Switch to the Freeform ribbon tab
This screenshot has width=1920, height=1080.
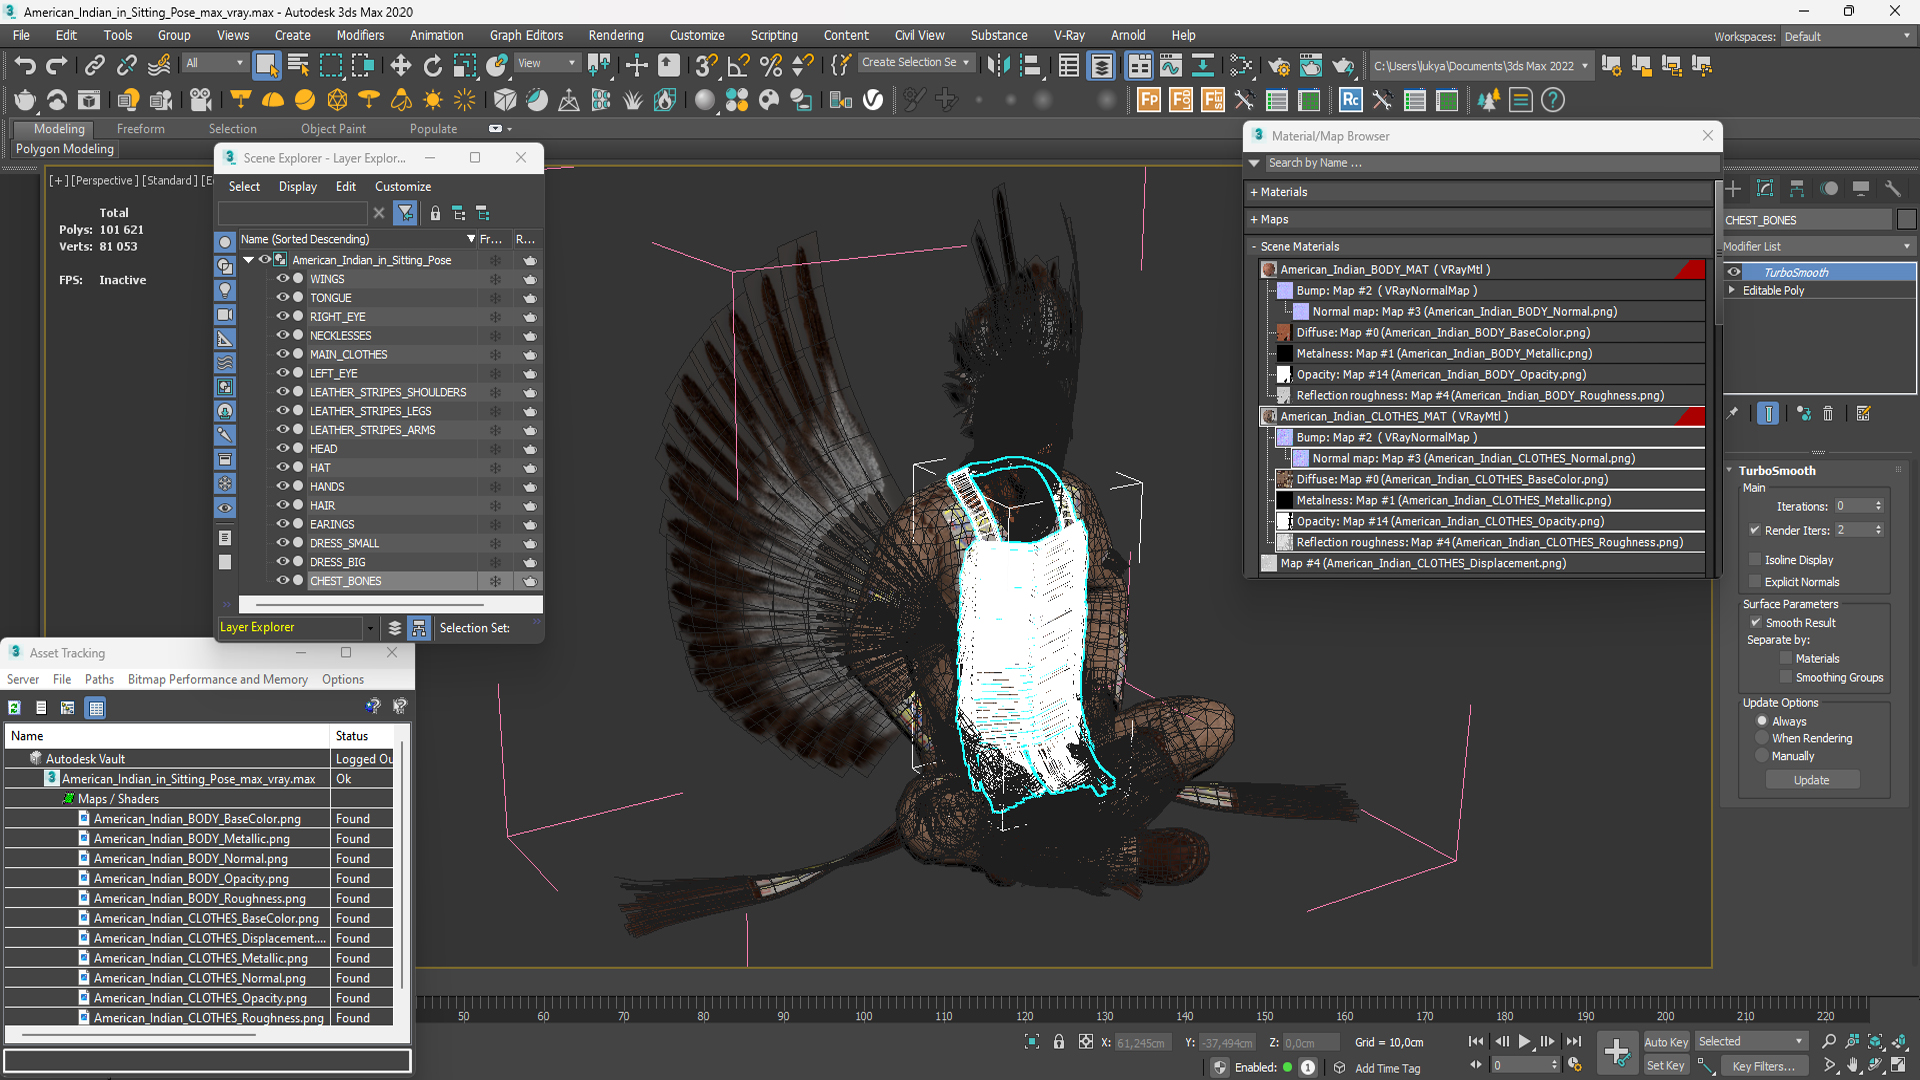(140, 129)
